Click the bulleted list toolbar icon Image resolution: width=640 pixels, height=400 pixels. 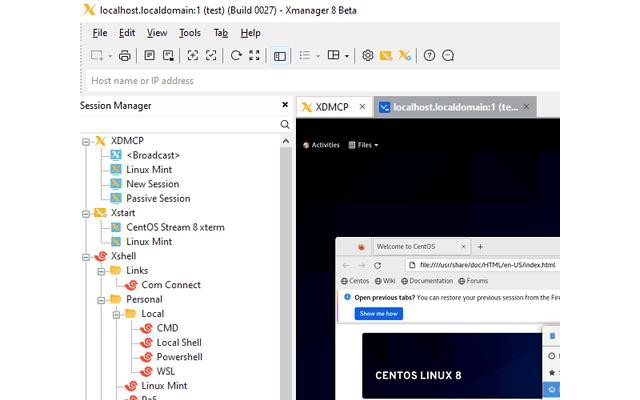pyautogui.click(x=304, y=55)
